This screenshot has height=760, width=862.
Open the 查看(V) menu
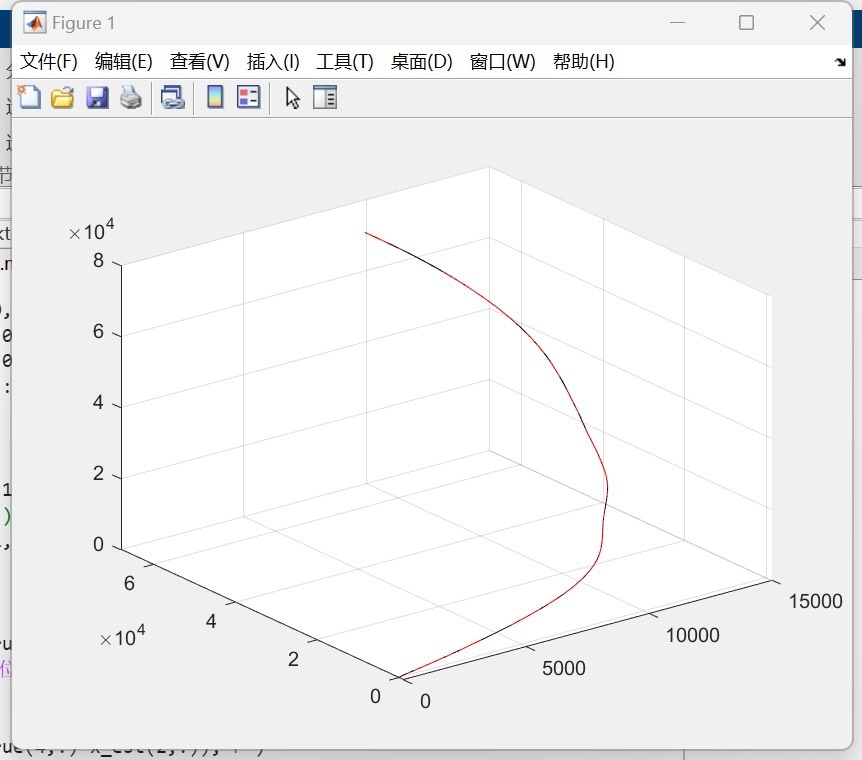pyautogui.click(x=199, y=62)
